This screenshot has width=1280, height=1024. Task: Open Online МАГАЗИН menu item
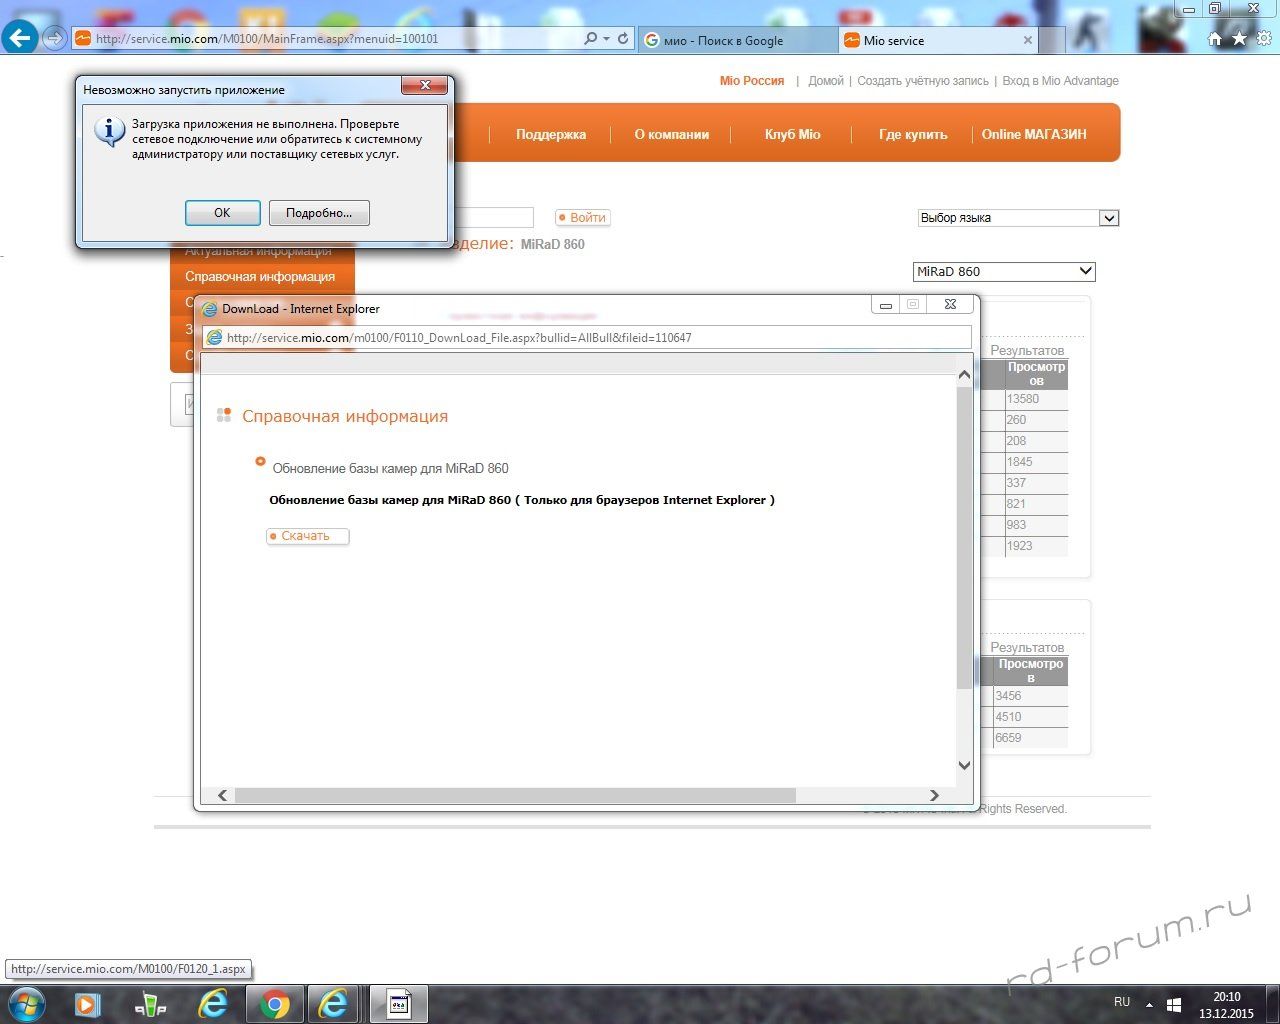click(x=1034, y=134)
